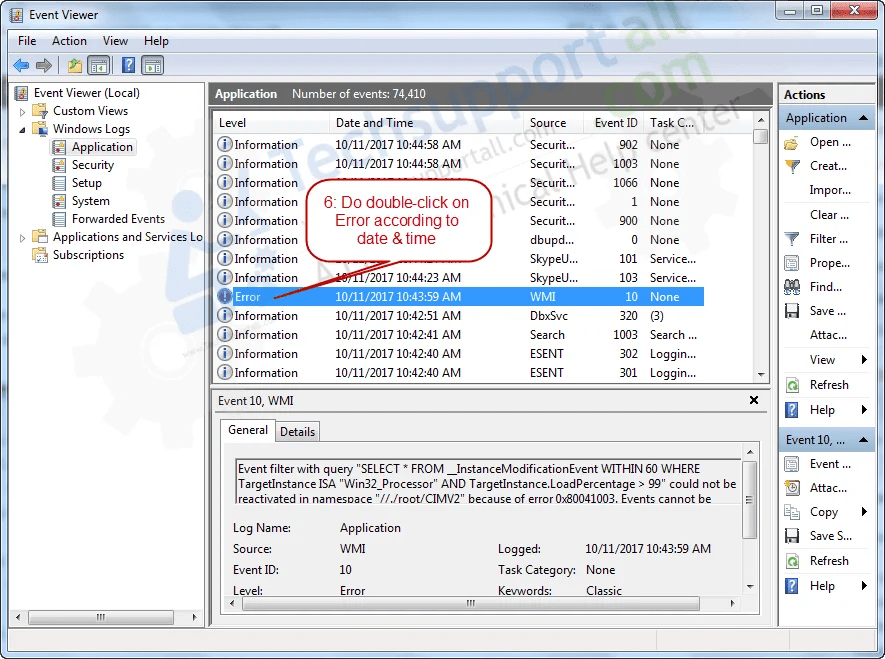Viewport: 885px width, 659px height.
Task: Click the Open Saved Log folder icon
Action: tap(791, 143)
